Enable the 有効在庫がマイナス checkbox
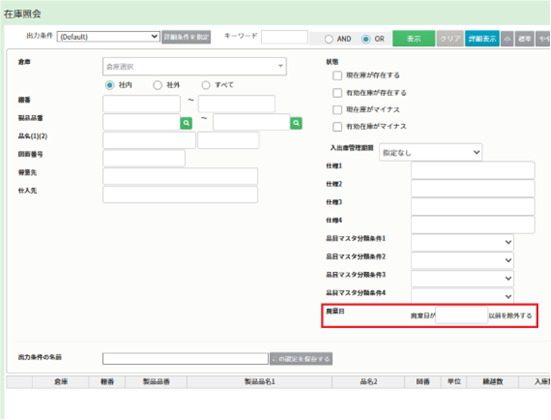Screen dimensions: 551x420 tap(337, 127)
